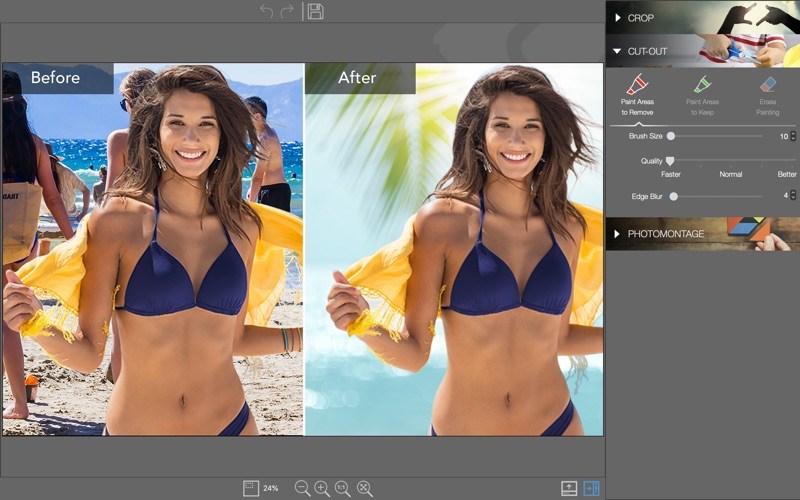Adjust the Brush Size slider handle
Viewport: 800px width, 500px height.
point(671,136)
